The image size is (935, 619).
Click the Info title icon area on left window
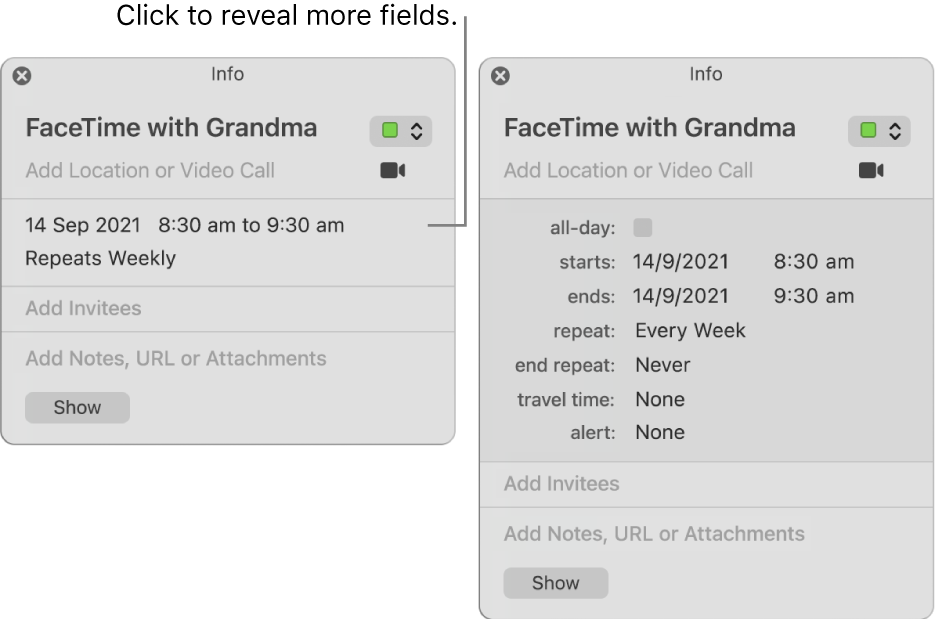pos(227,74)
